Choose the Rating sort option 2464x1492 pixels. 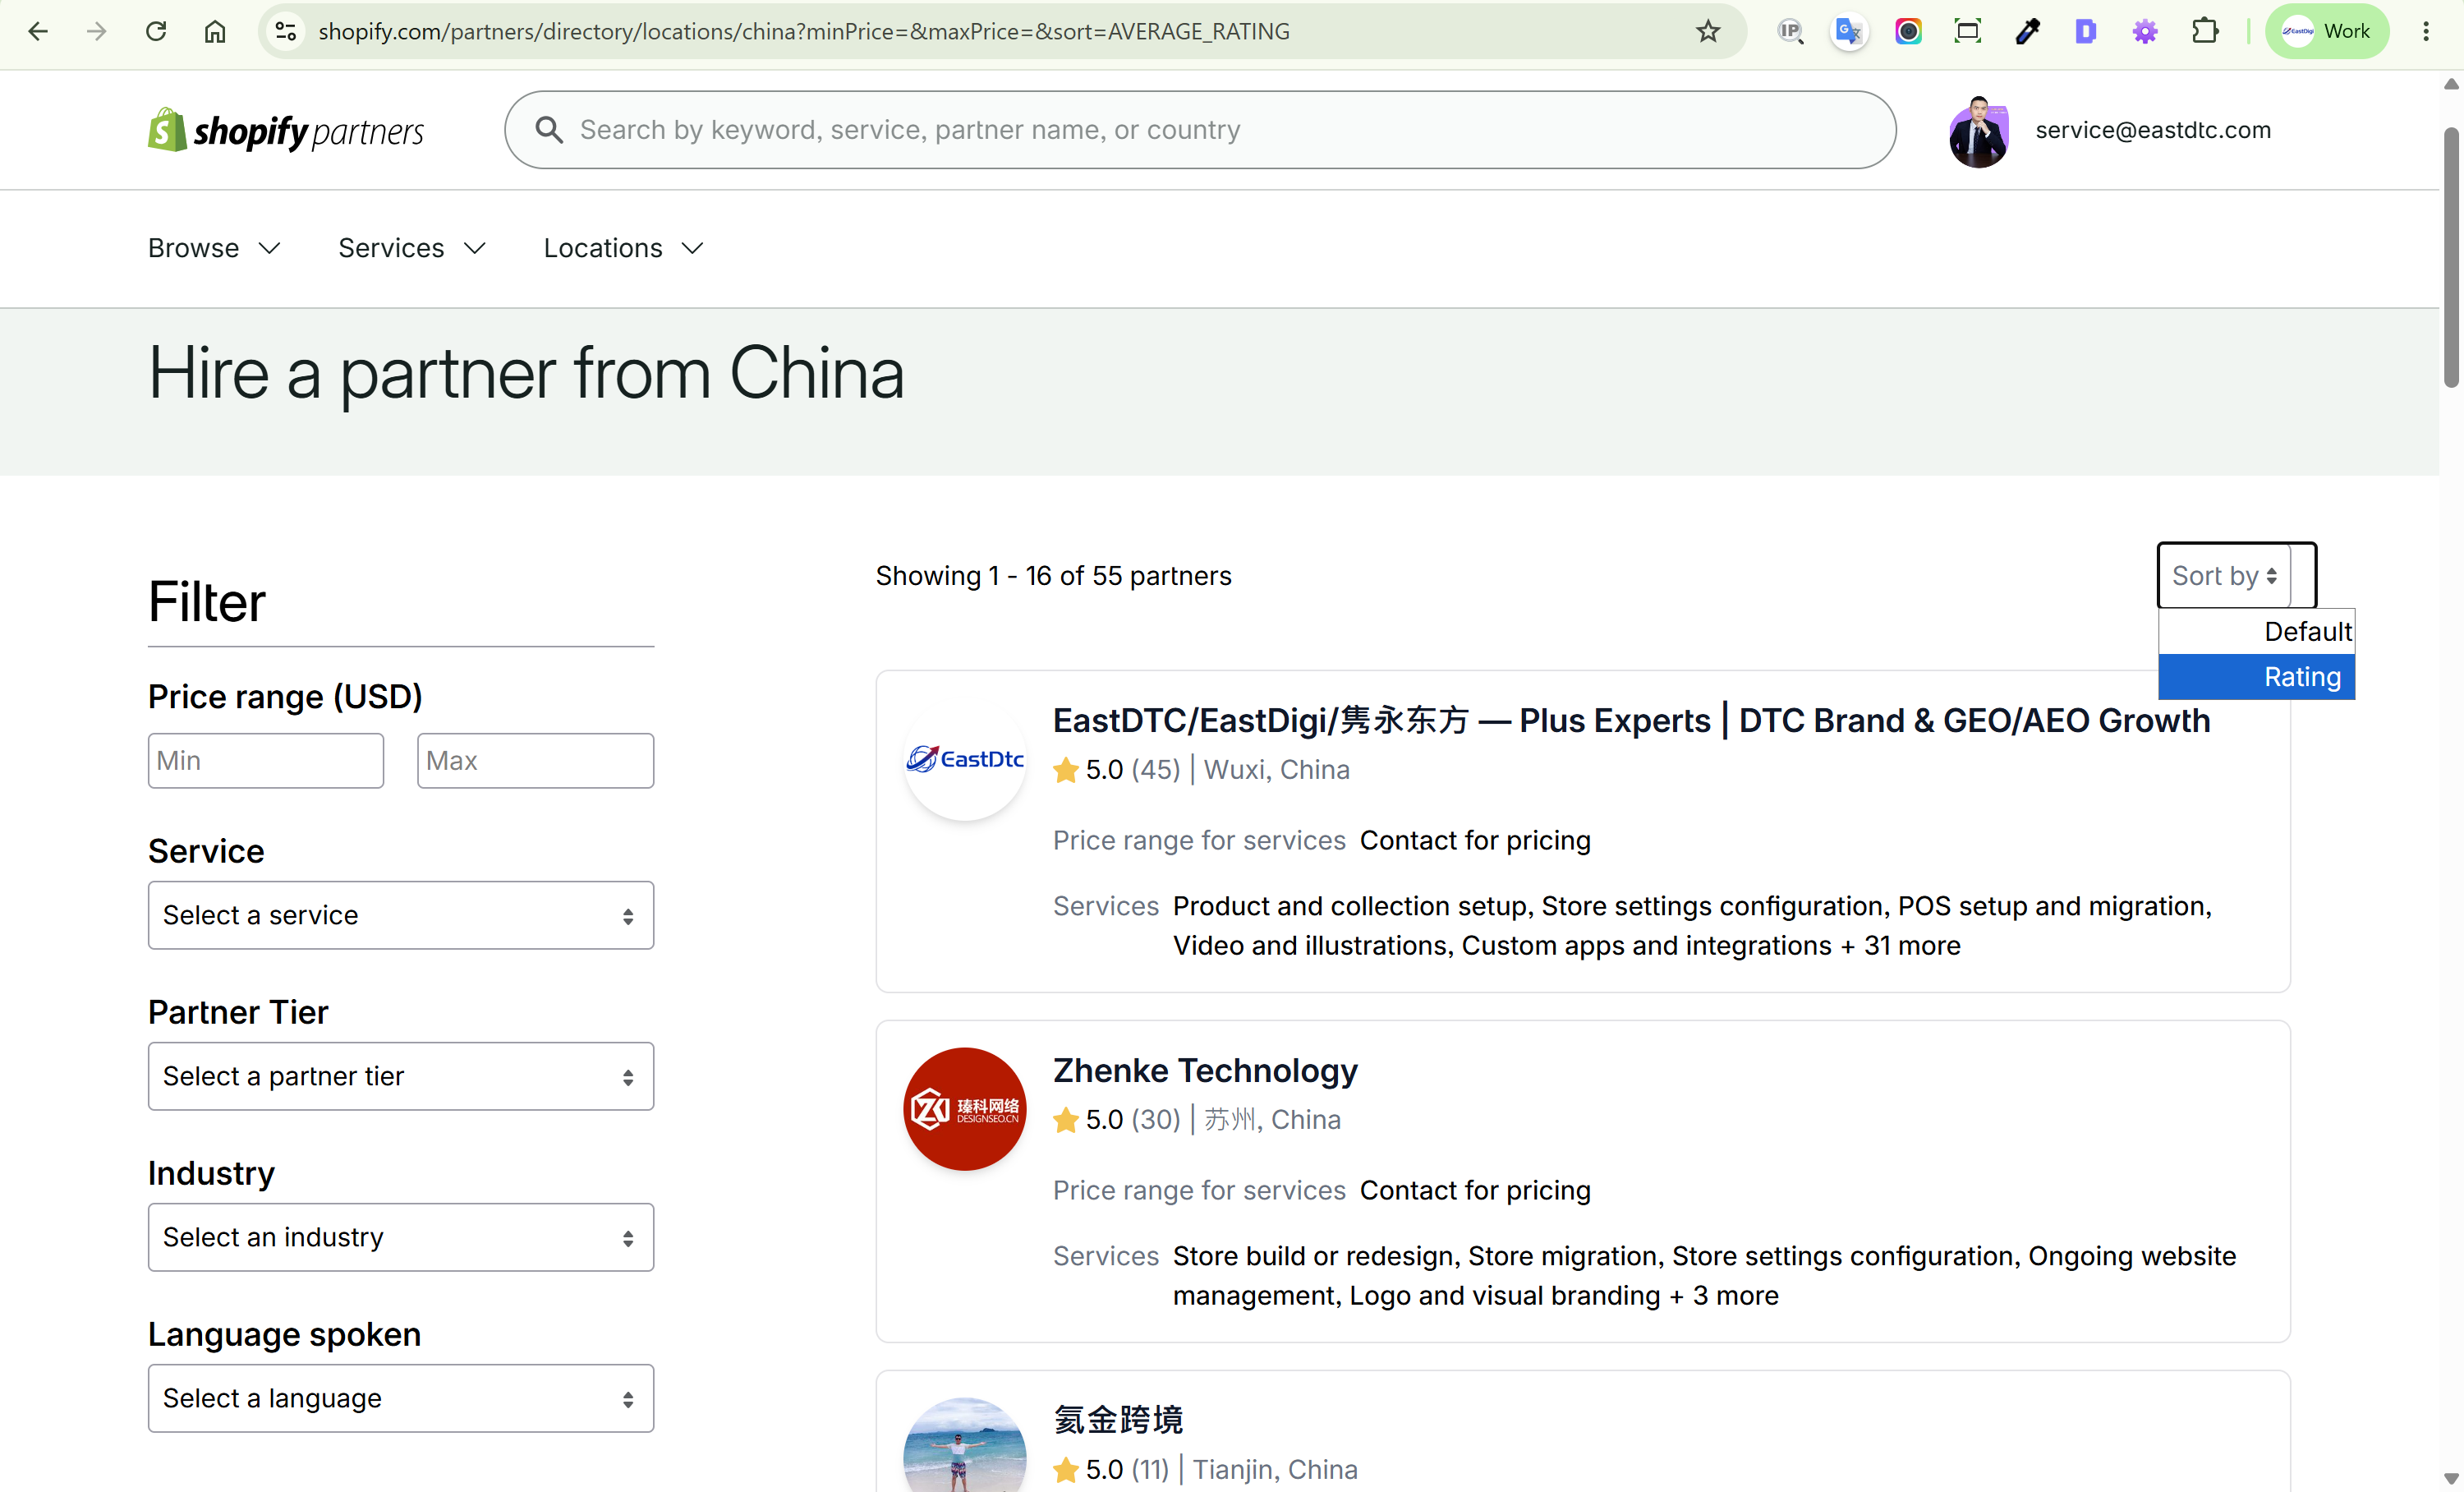[x=2256, y=677]
